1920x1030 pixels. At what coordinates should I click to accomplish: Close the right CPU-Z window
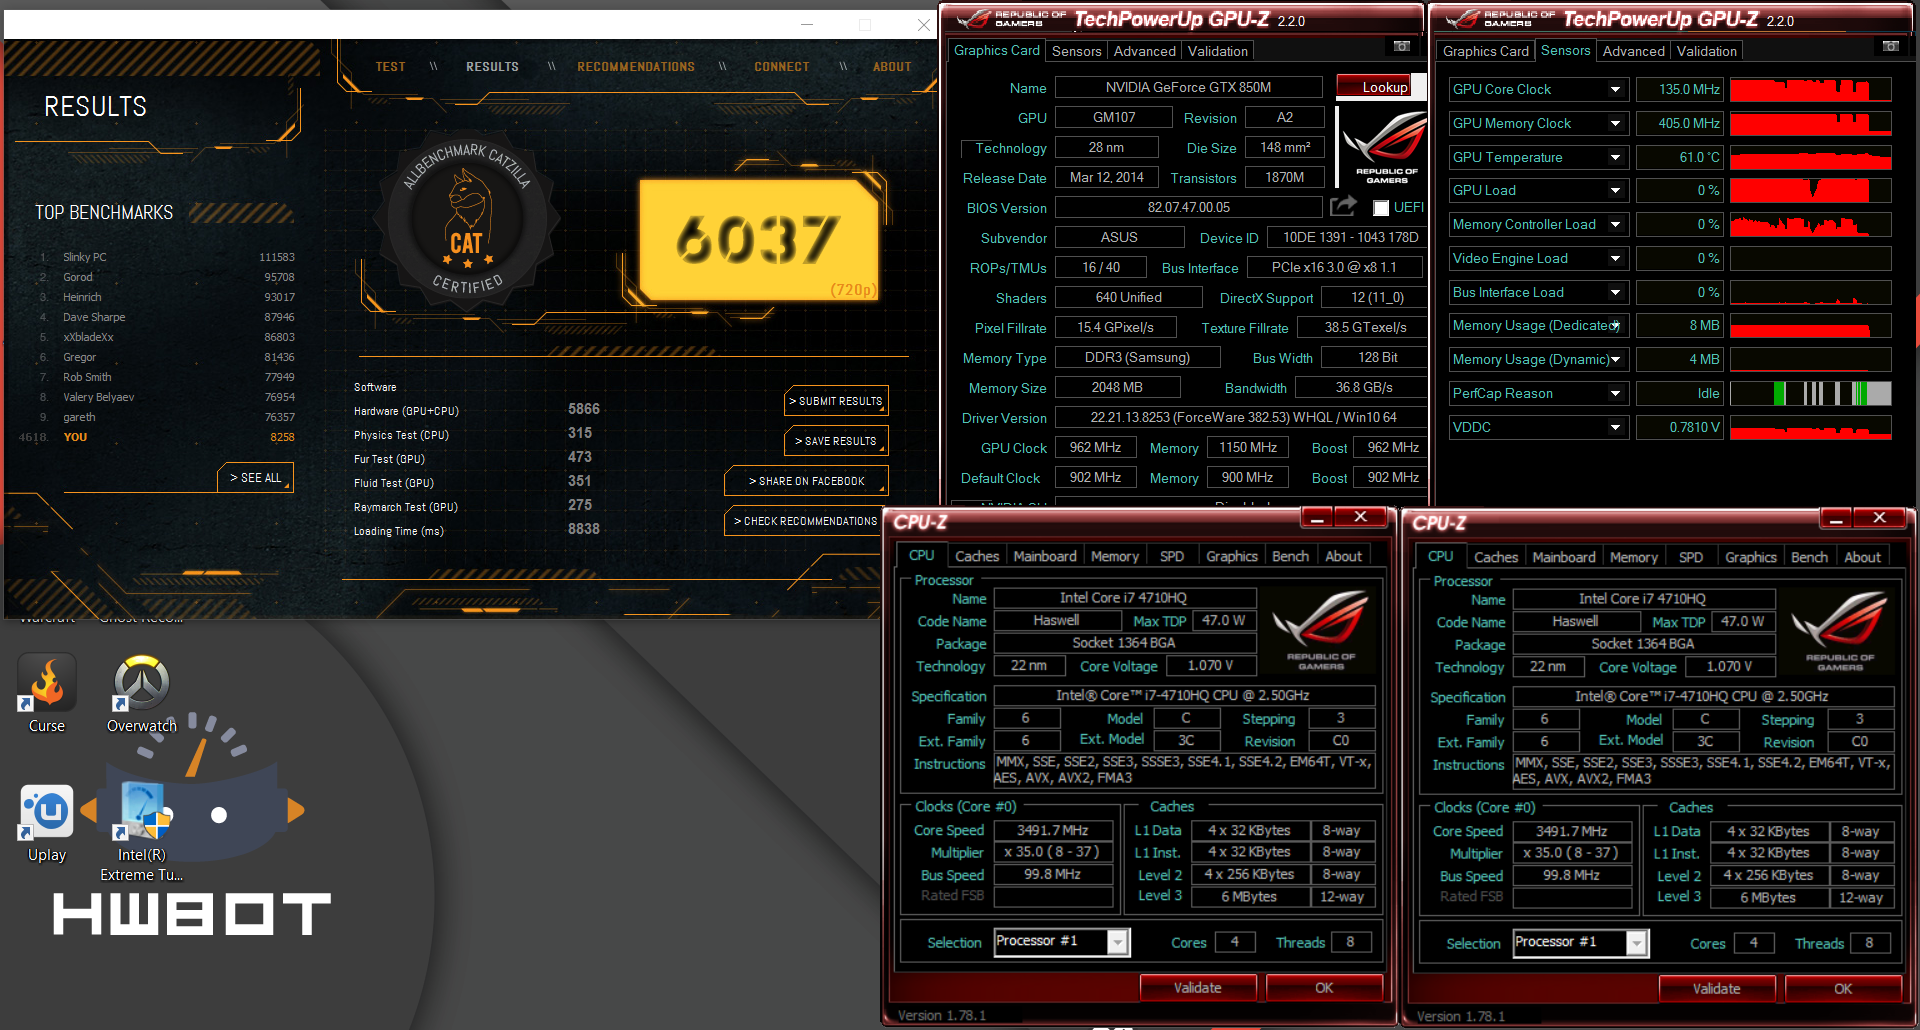[1880, 517]
